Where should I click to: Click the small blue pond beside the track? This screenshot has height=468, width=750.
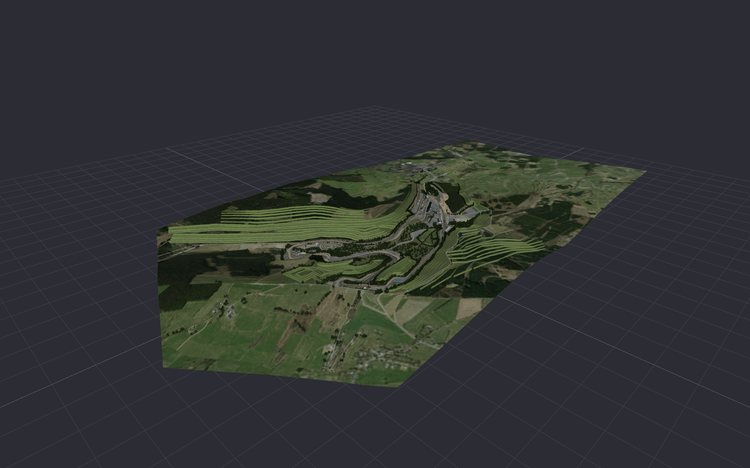pyautogui.click(x=397, y=279)
